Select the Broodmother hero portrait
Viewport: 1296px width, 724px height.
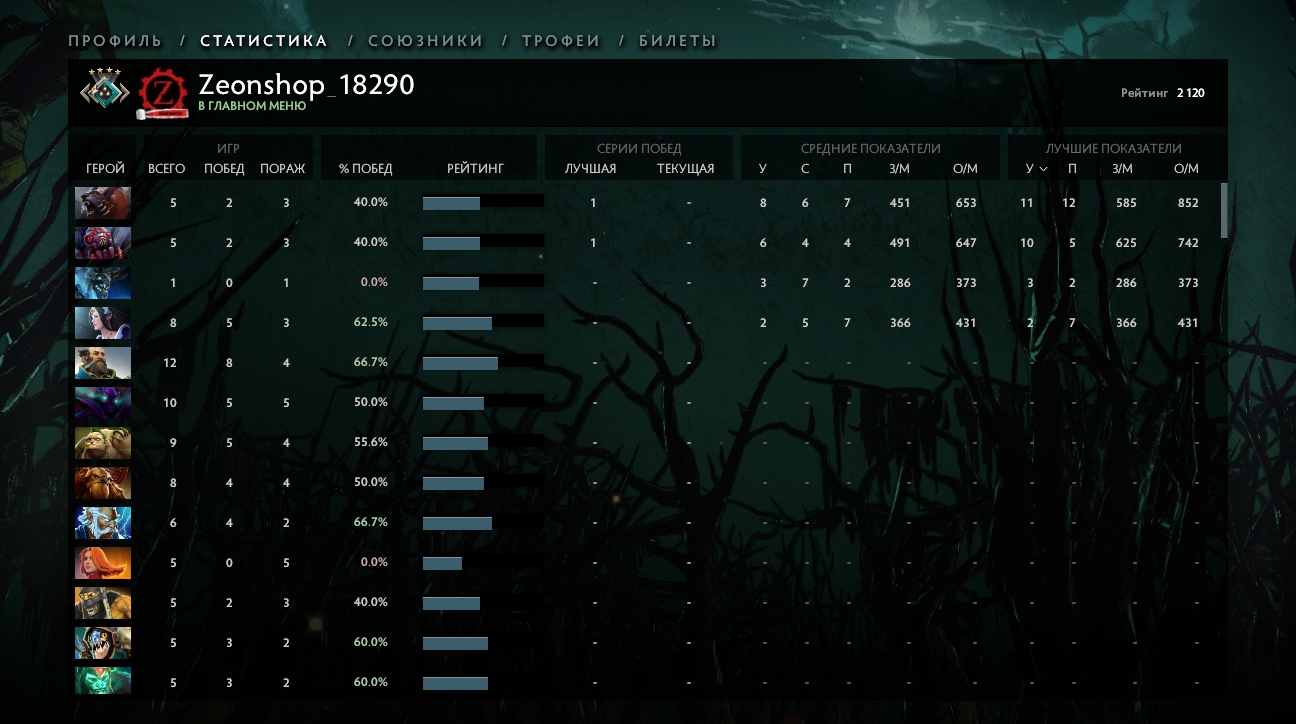coord(103,243)
